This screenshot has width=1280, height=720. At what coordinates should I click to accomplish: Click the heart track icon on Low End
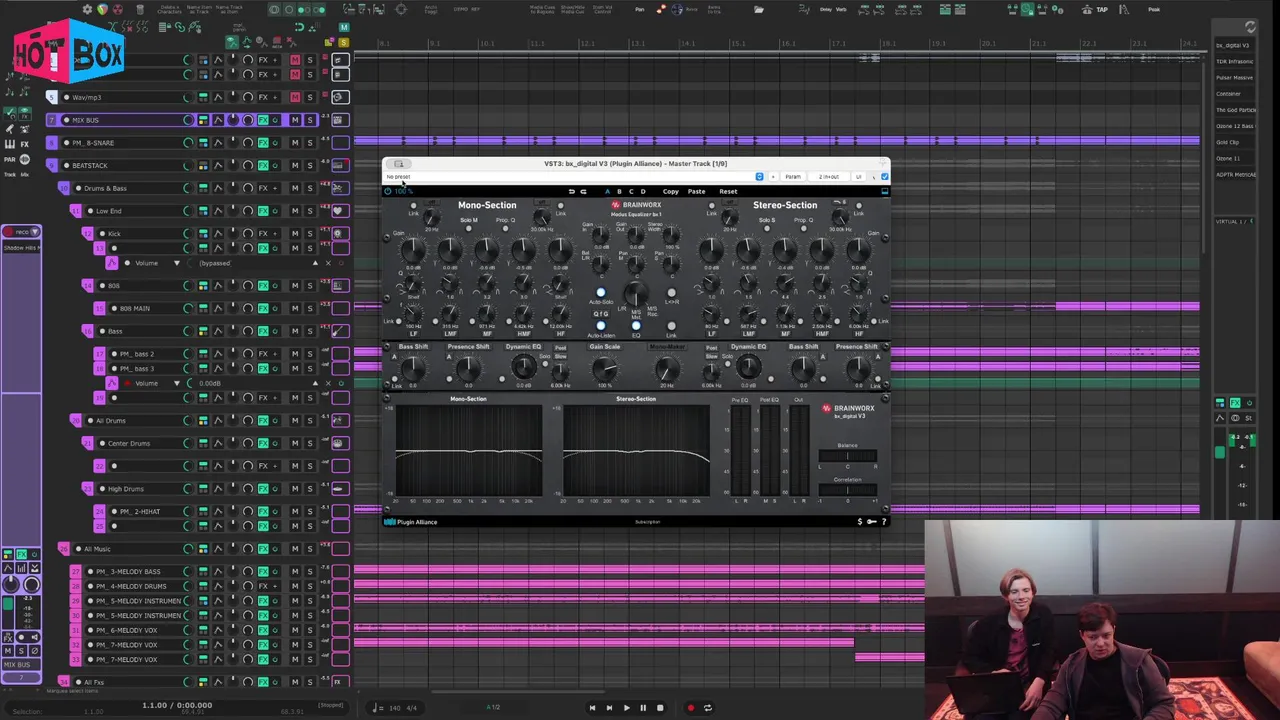(x=339, y=211)
